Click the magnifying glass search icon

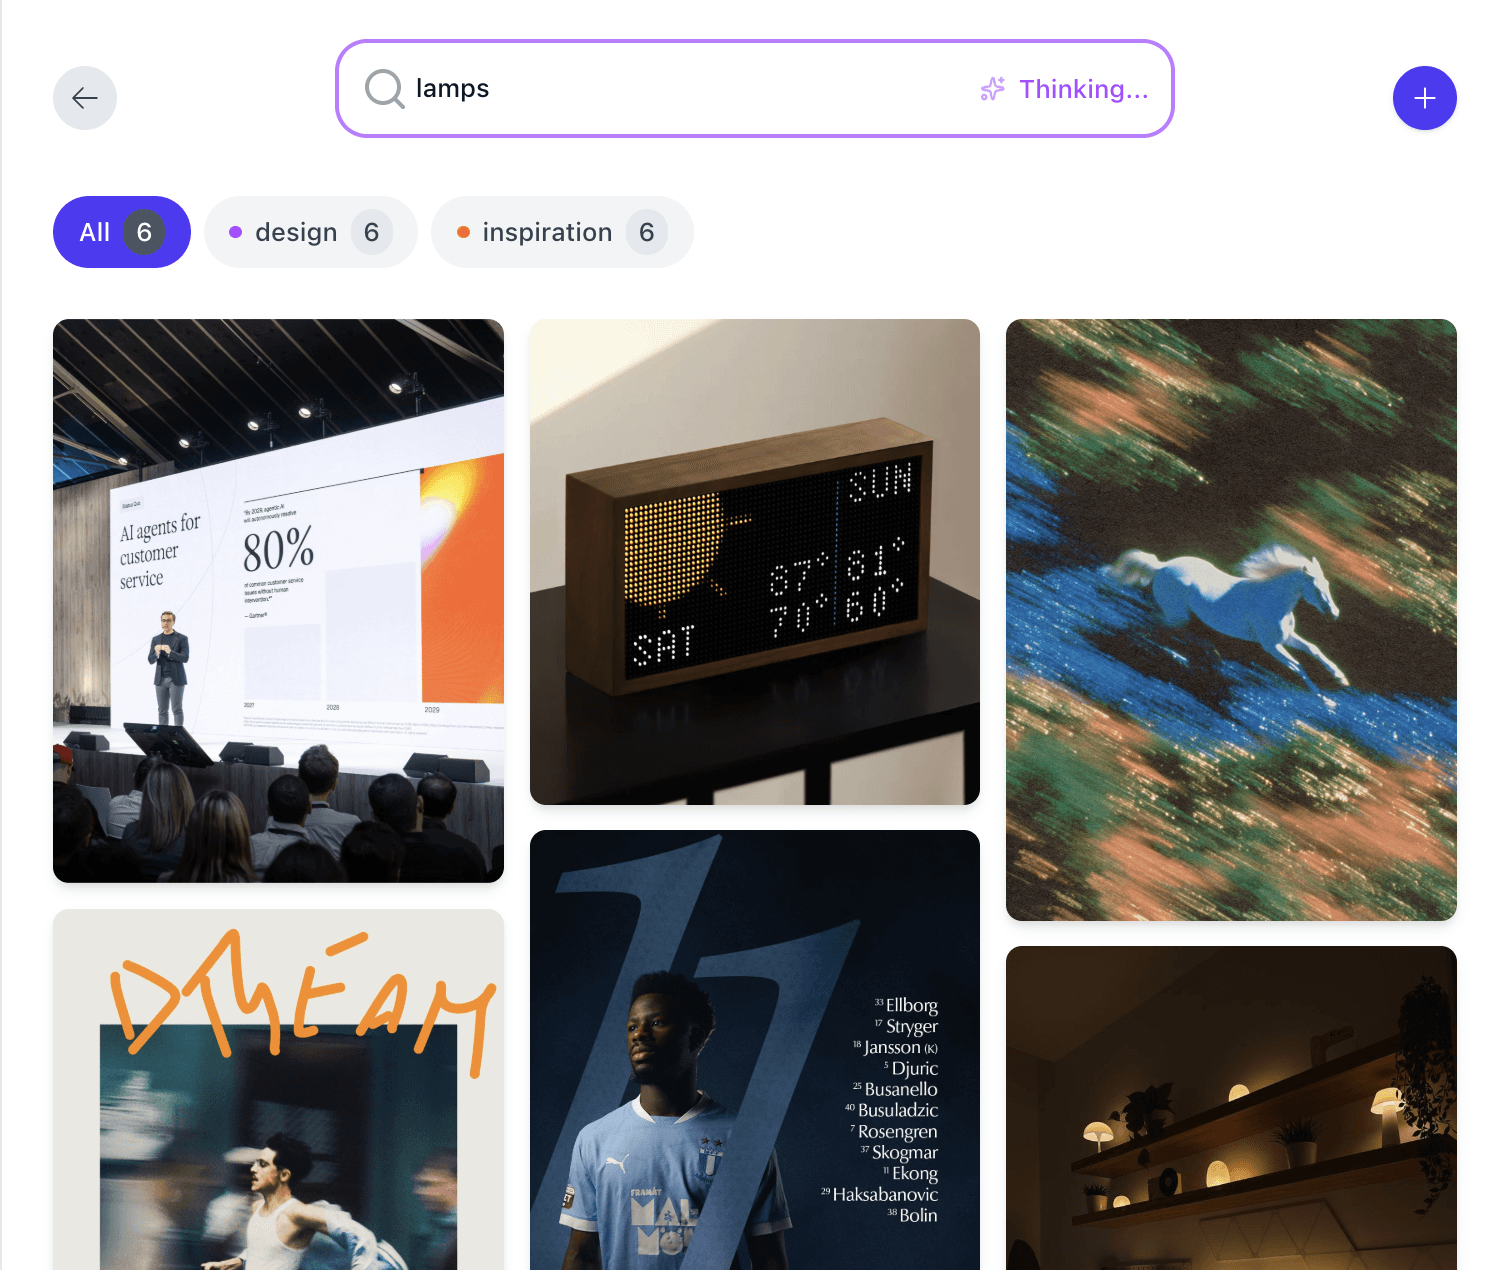(x=384, y=89)
